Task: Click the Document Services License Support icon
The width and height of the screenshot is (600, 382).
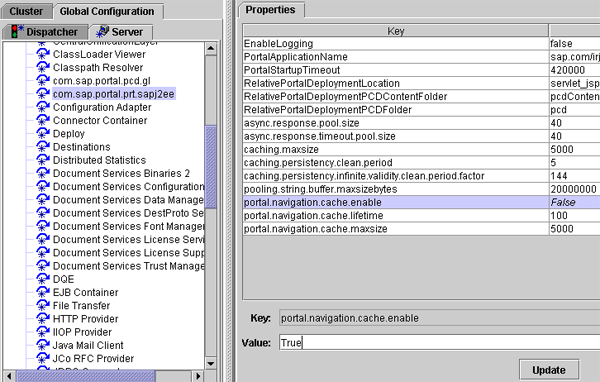Action: tap(43, 253)
